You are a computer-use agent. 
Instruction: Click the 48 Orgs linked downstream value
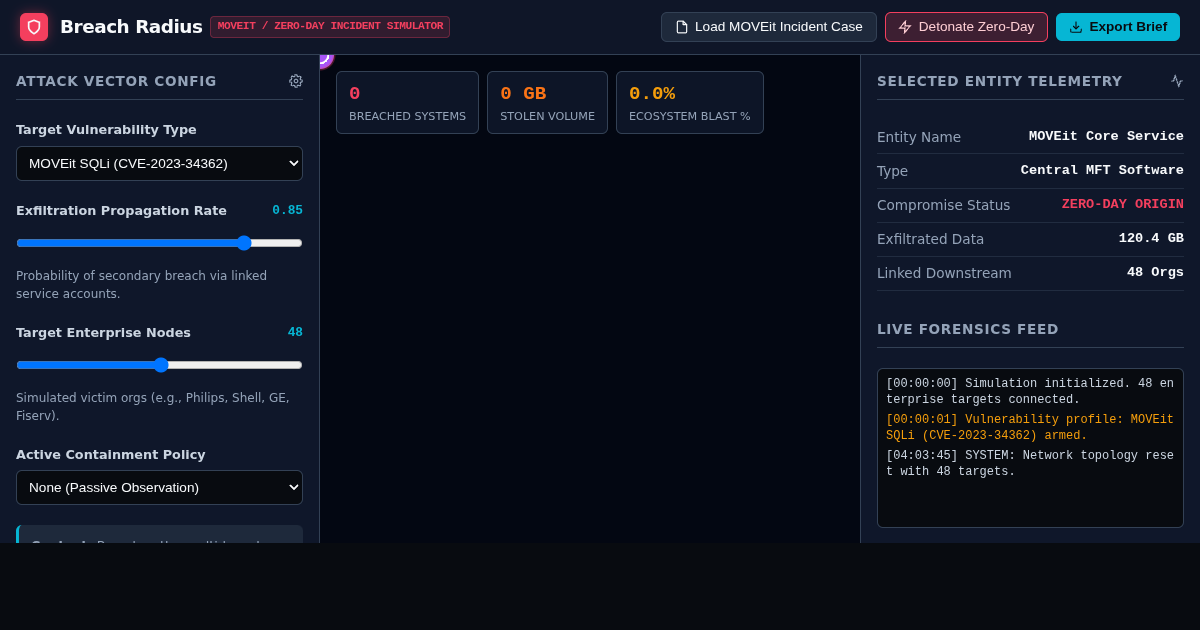(1155, 272)
